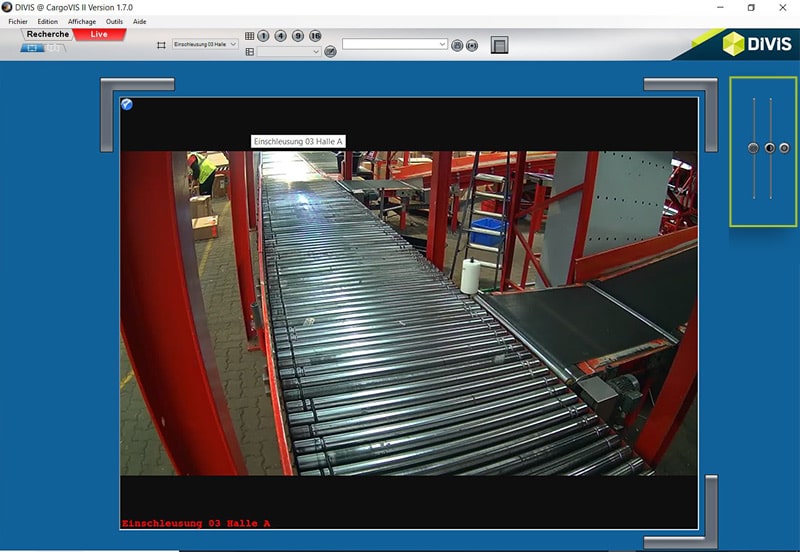Click the large square fullscreen button

[500, 45]
